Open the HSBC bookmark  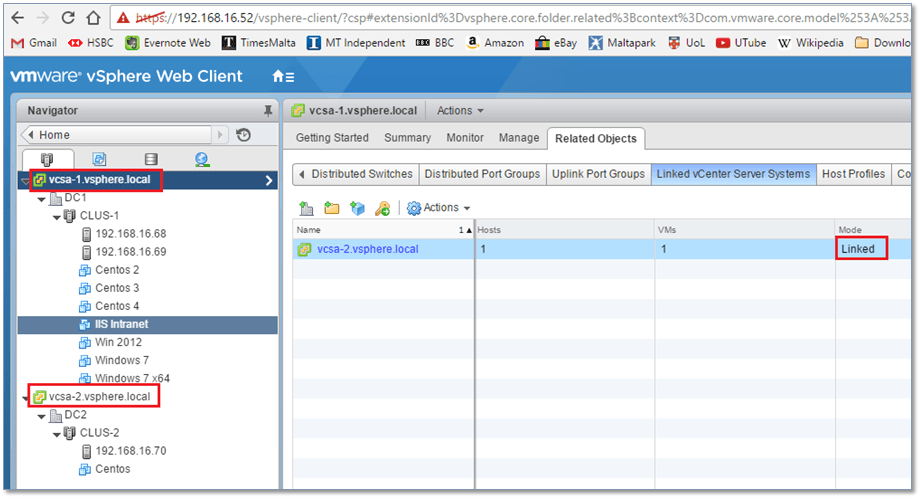tap(91, 43)
